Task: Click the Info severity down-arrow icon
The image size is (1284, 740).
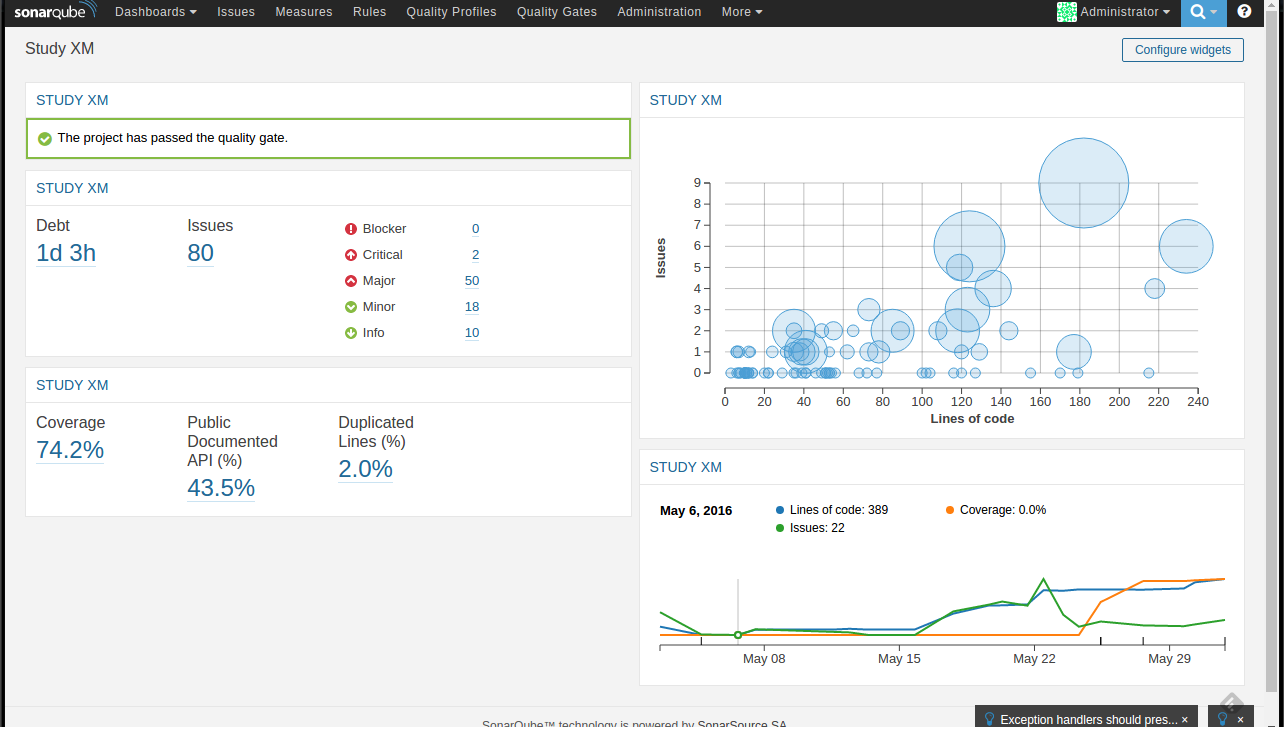Action: [x=351, y=333]
